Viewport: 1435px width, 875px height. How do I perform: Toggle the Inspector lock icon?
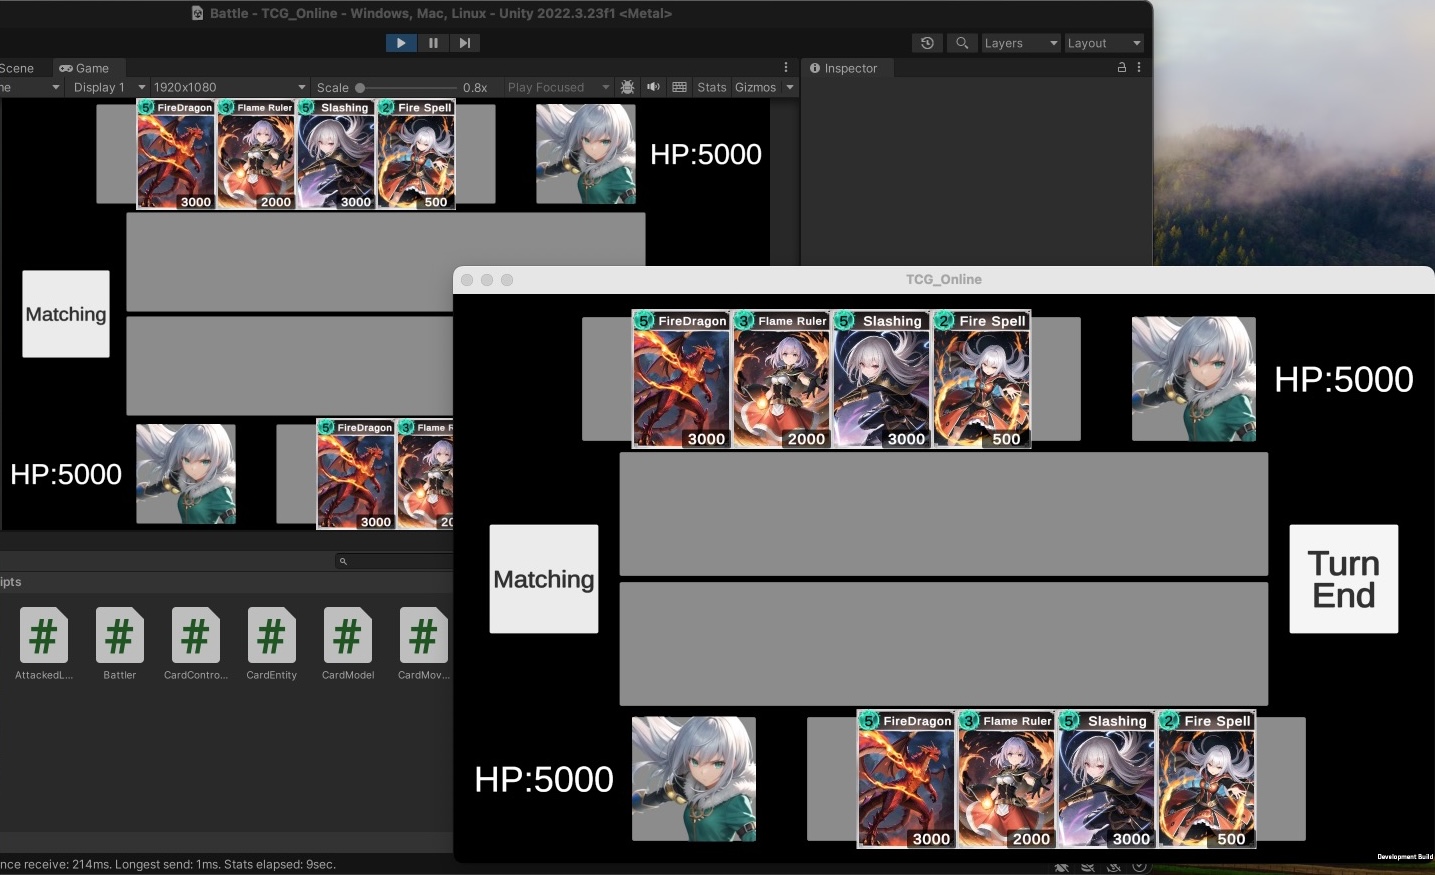point(1121,68)
